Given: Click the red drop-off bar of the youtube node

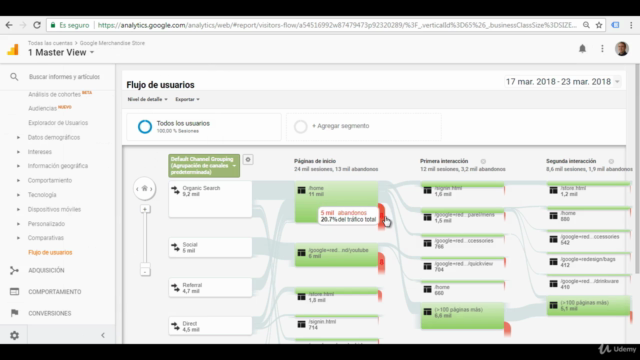Looking at the screenshot, I should tap(381, 263).
